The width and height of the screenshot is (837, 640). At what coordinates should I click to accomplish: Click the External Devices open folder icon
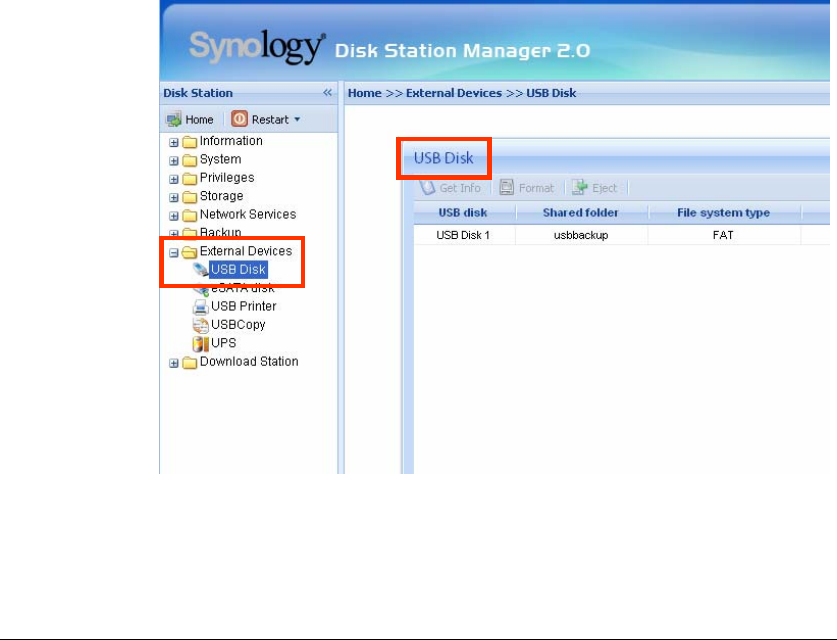189,252
